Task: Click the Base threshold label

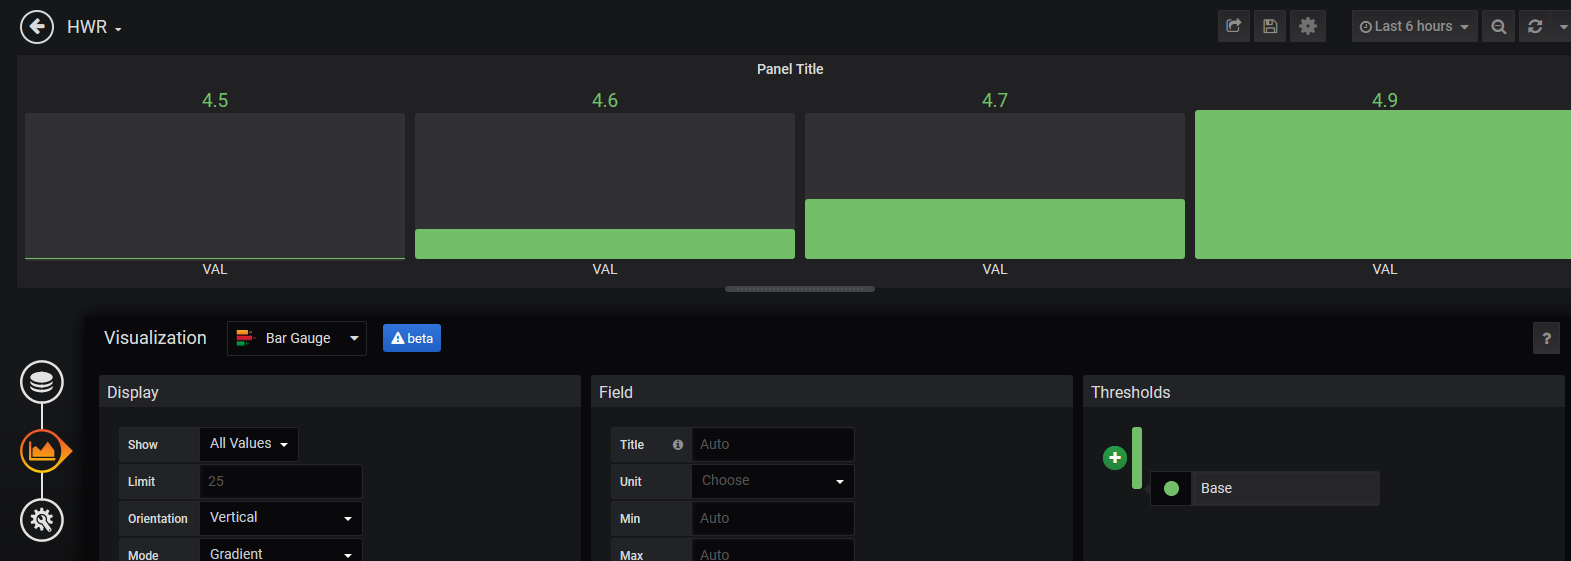Action: click(x=1216, y=488)
